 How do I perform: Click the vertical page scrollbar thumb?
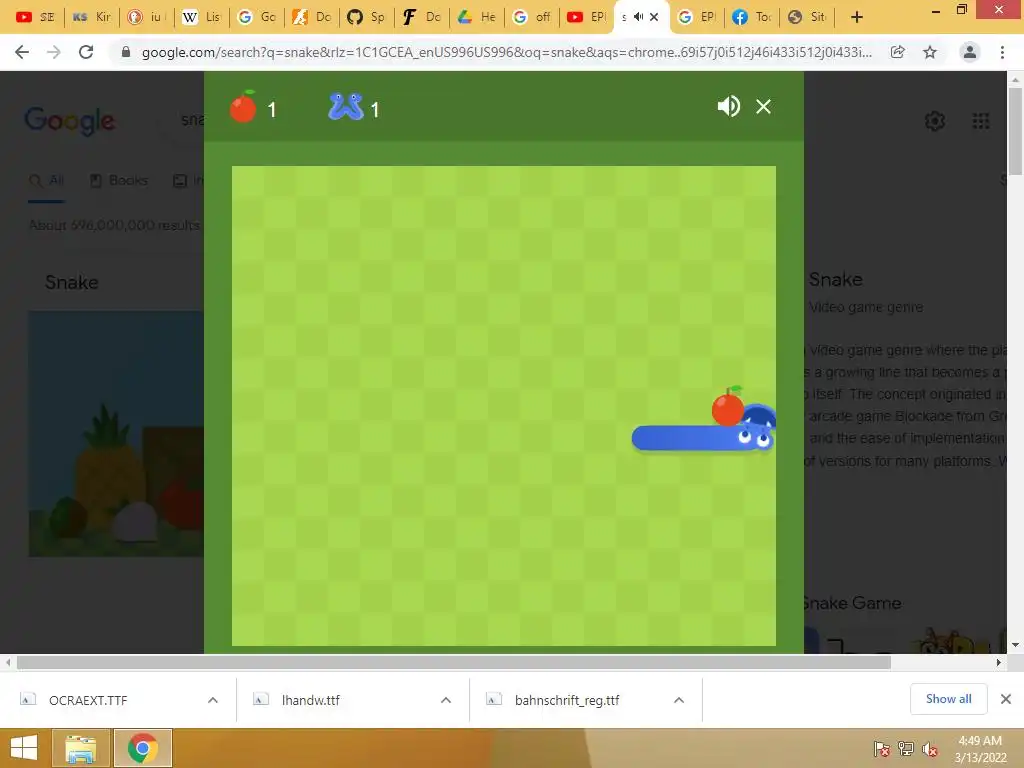tap(1015, 131)
